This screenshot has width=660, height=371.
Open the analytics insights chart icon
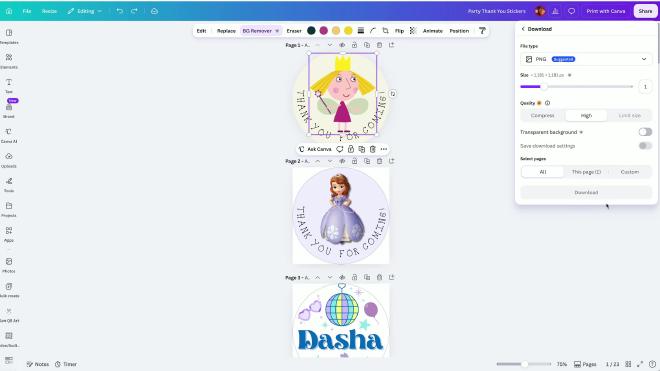556,11
